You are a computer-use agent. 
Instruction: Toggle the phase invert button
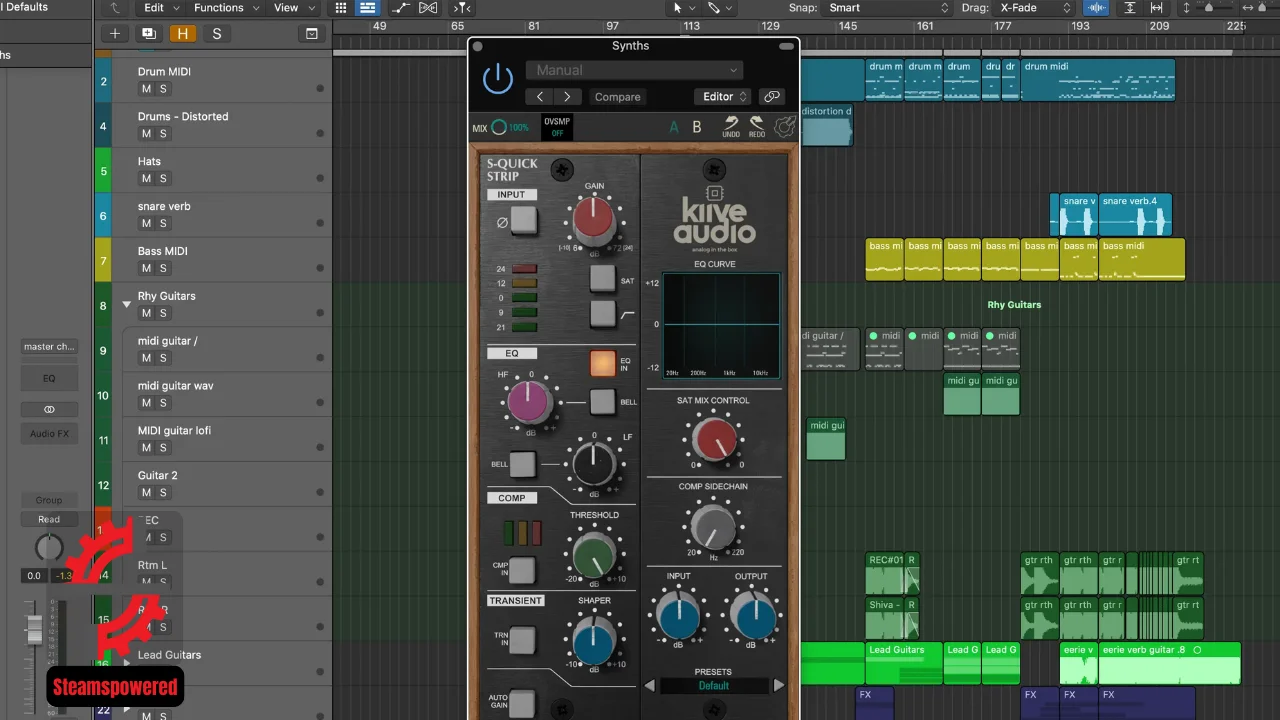click(524, 221)
